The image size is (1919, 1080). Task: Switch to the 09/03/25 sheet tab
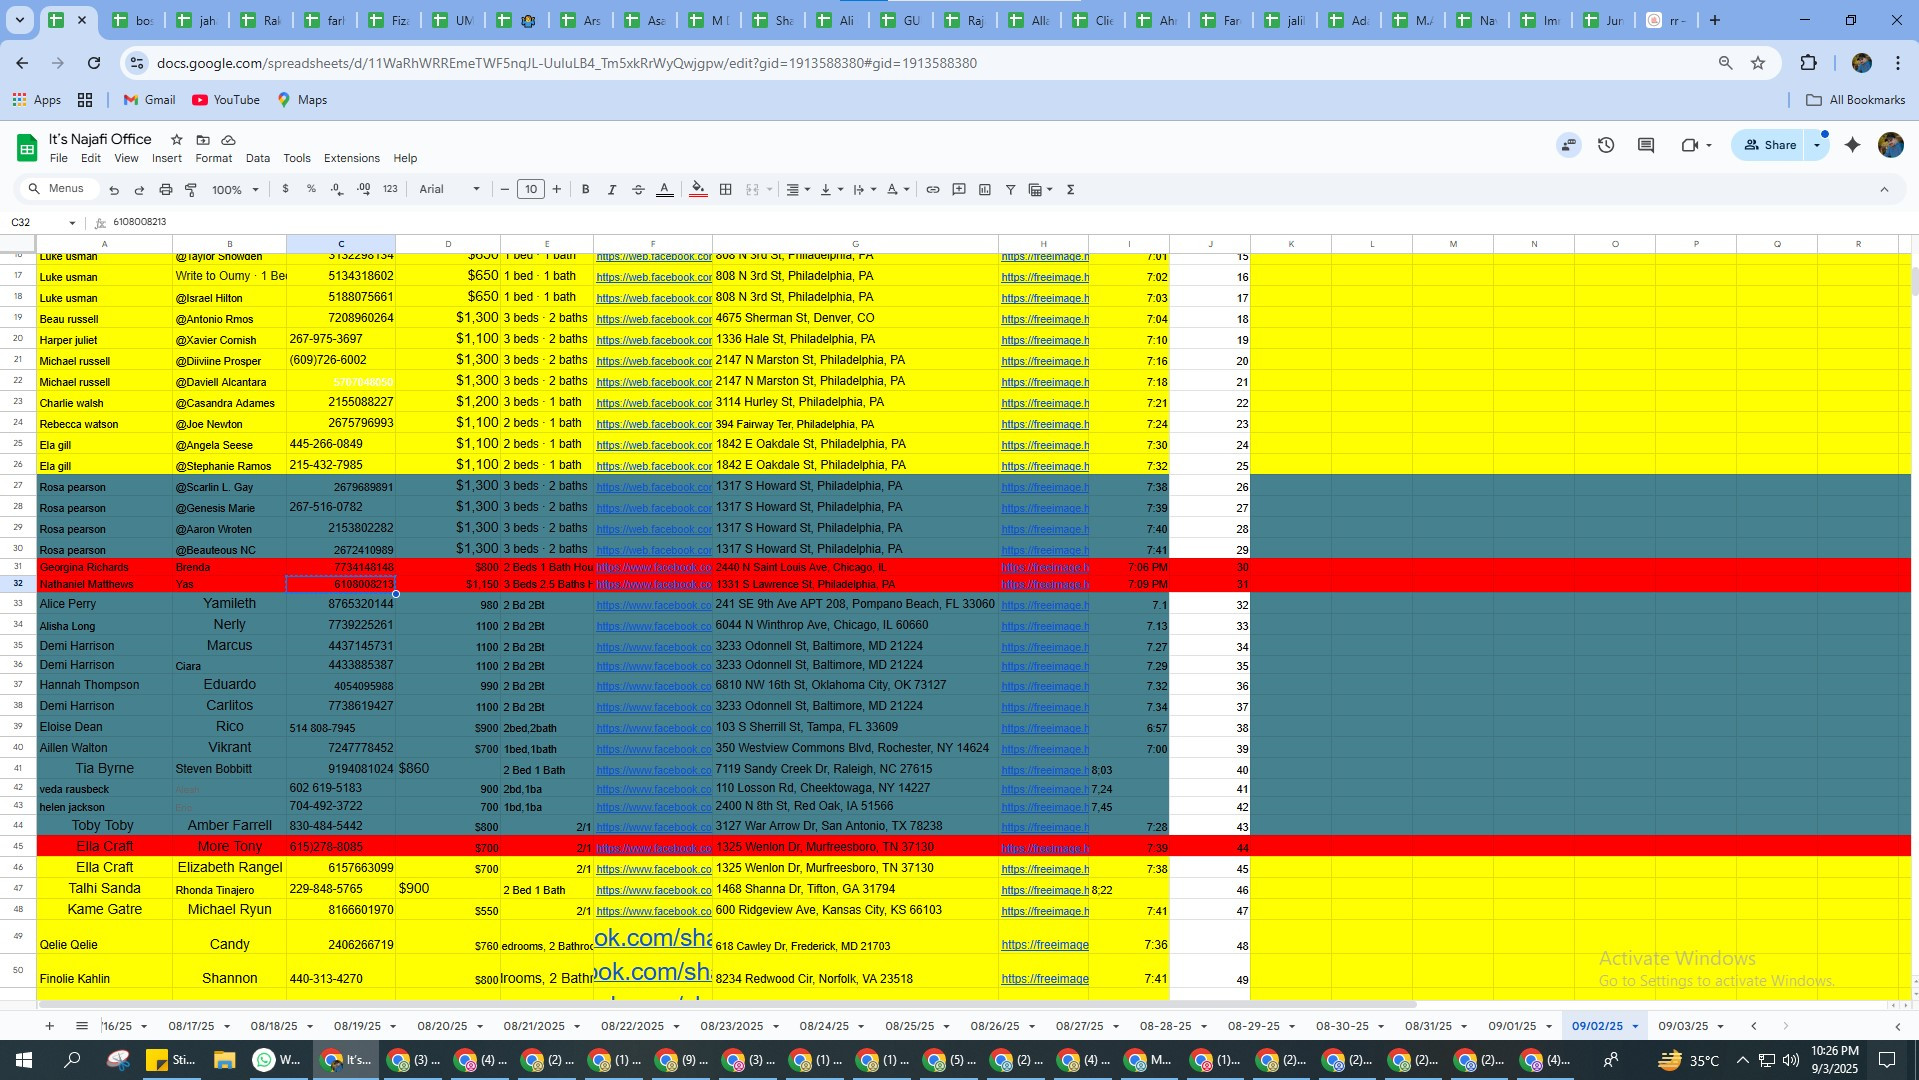1684,1026
